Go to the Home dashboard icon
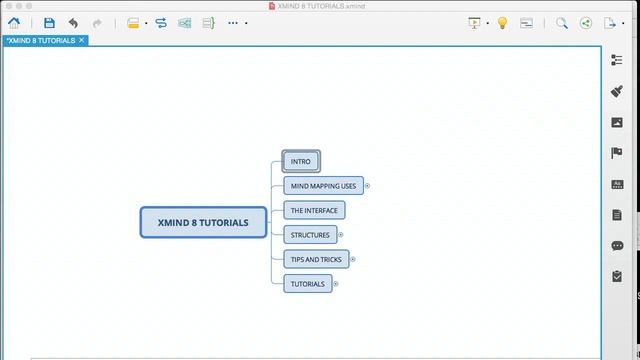 tap(14, 23)
